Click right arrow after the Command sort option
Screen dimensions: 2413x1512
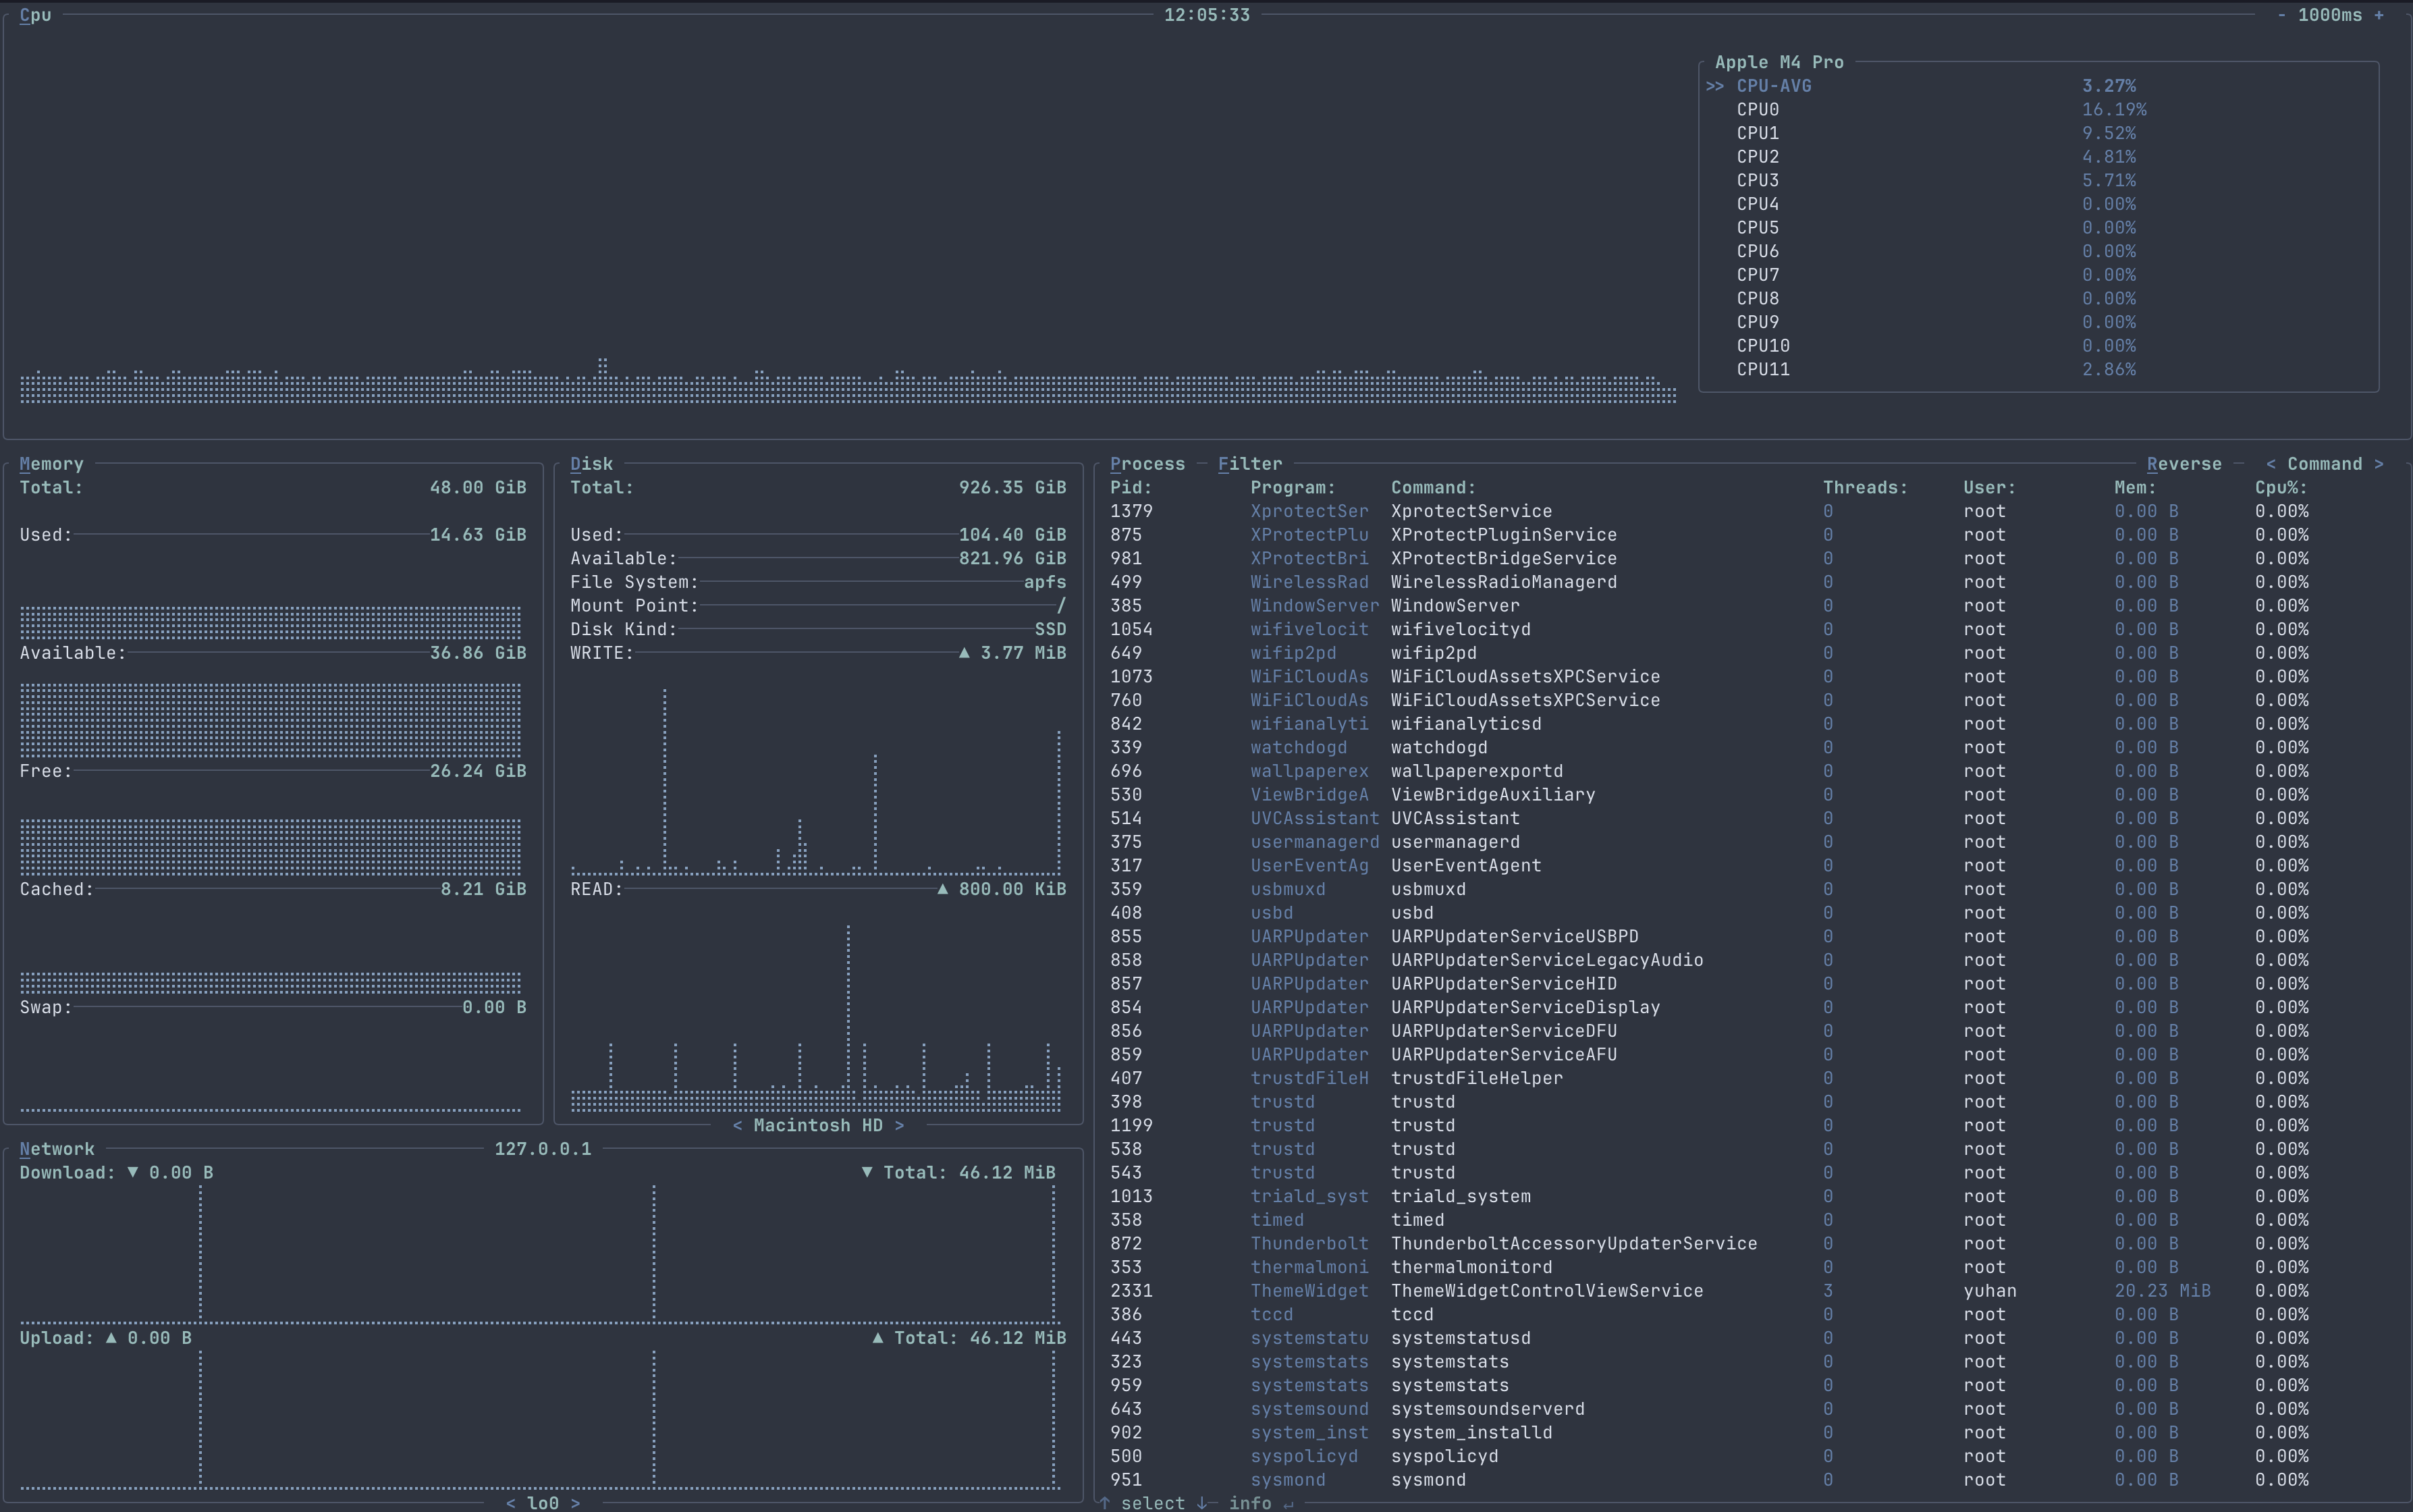[x=2379, y=464]
